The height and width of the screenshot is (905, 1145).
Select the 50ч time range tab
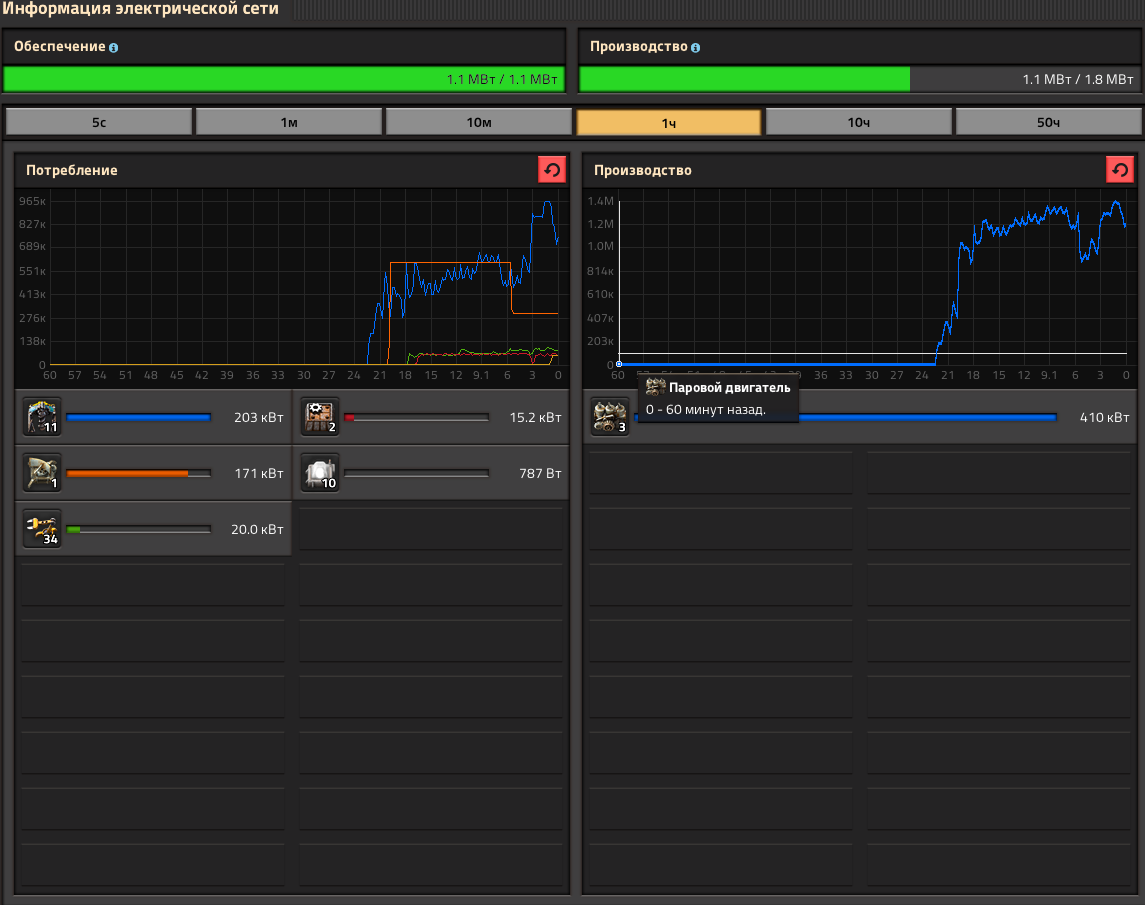point(1048,122)
